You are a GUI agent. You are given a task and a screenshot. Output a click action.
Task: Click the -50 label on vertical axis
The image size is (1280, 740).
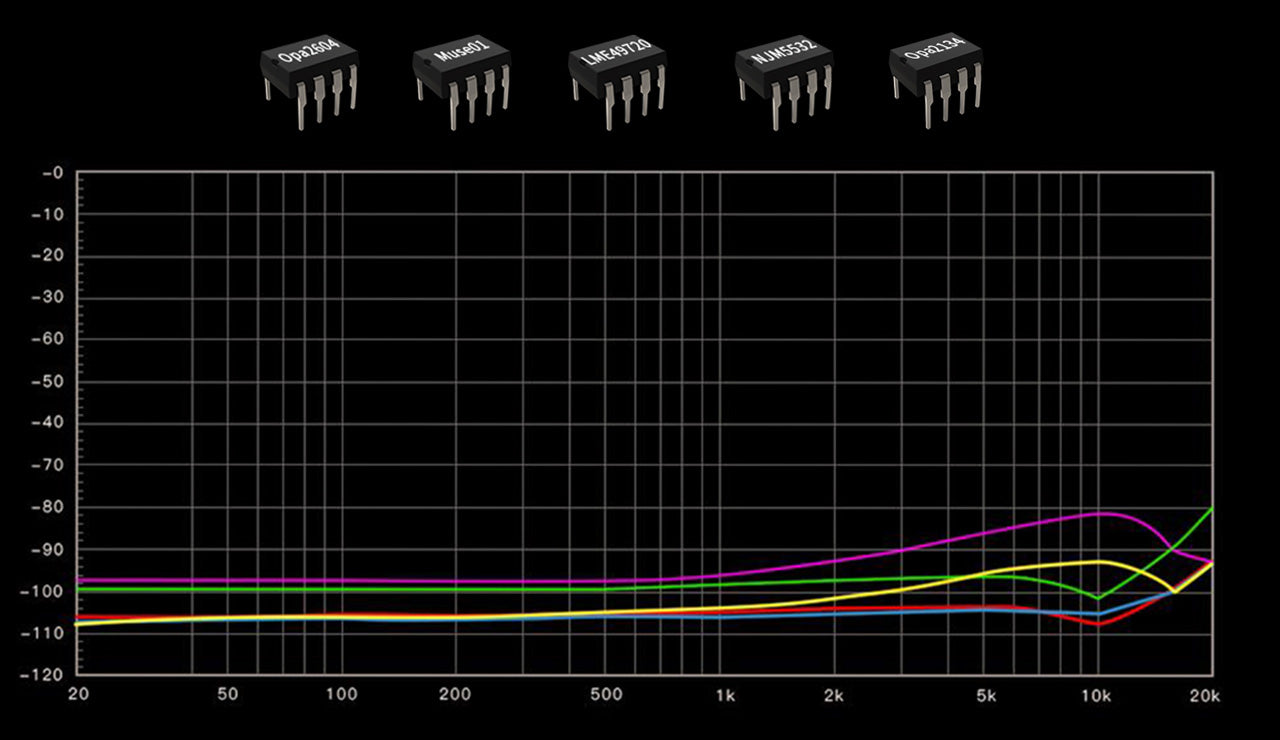click(x=47, y=383)
